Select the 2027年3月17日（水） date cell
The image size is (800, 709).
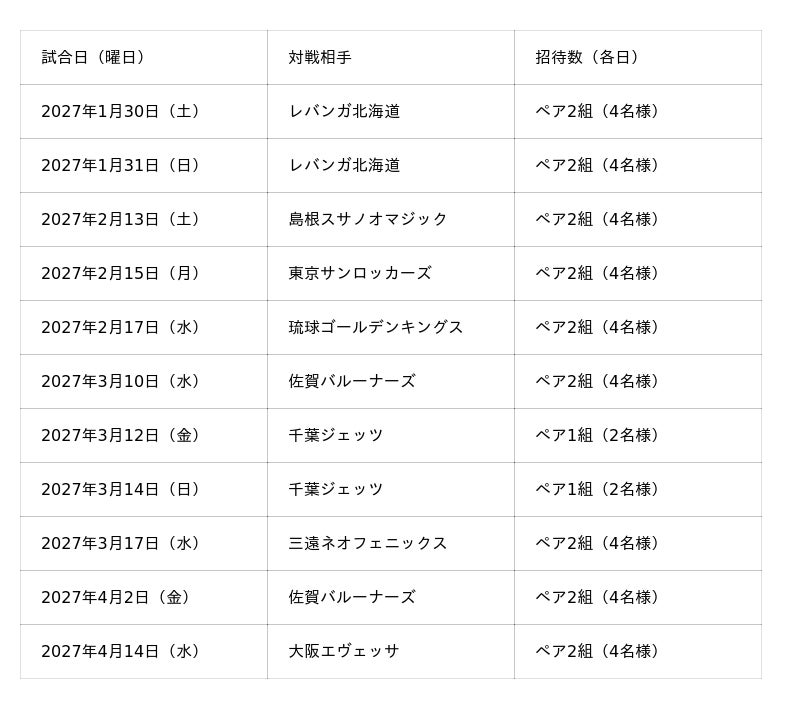(x=143, y=544)
